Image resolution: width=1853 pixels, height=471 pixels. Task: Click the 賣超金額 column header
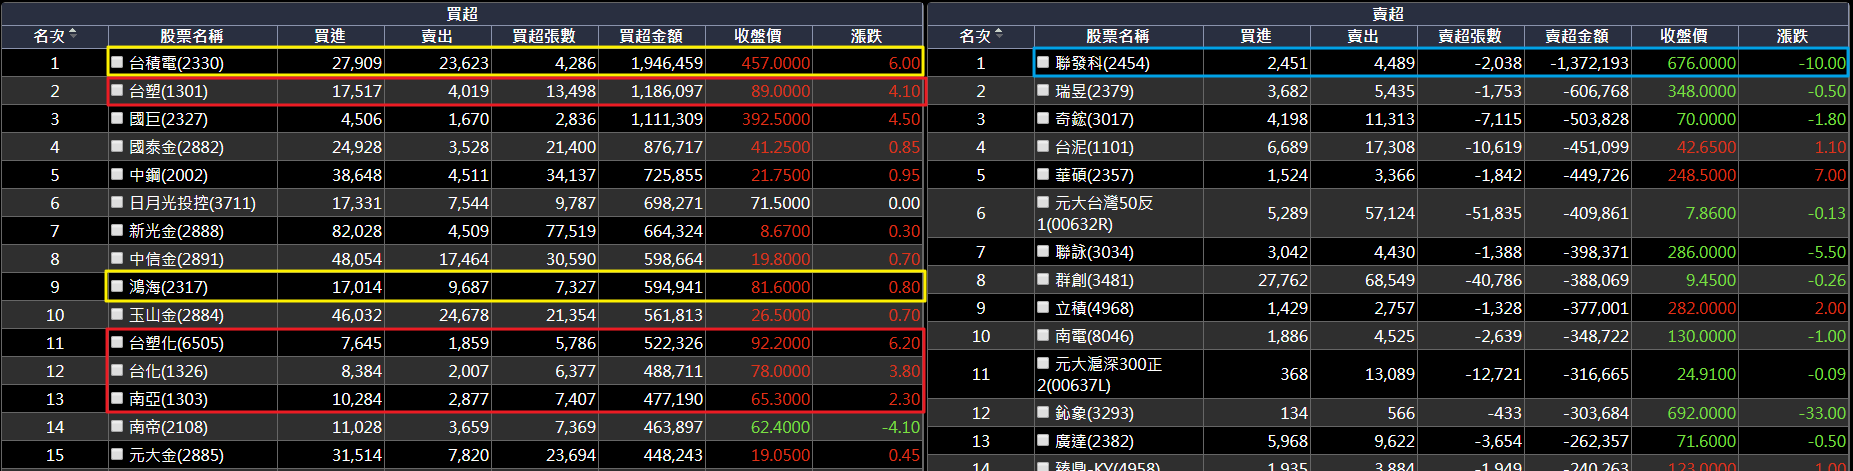(1577, 36)
